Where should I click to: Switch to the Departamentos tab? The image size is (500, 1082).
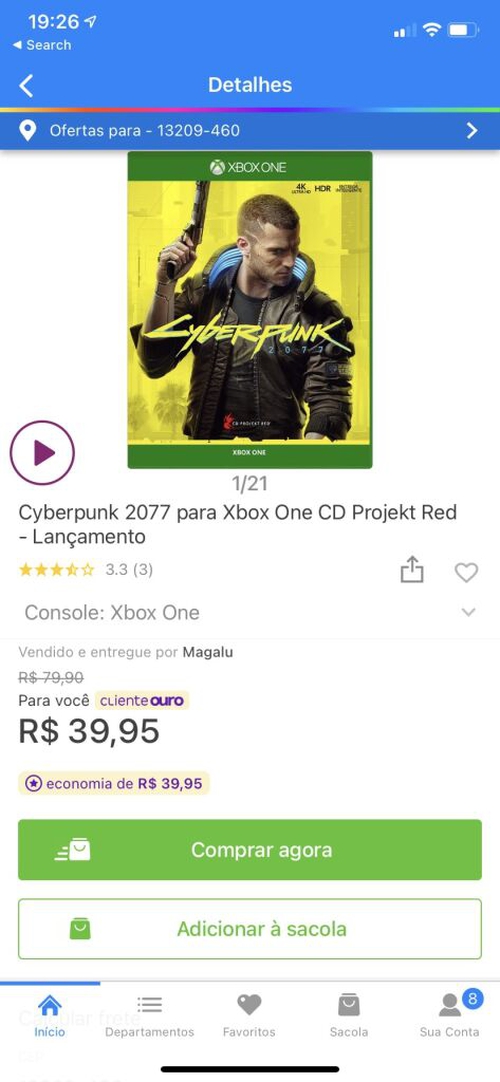click(150, 1015)
